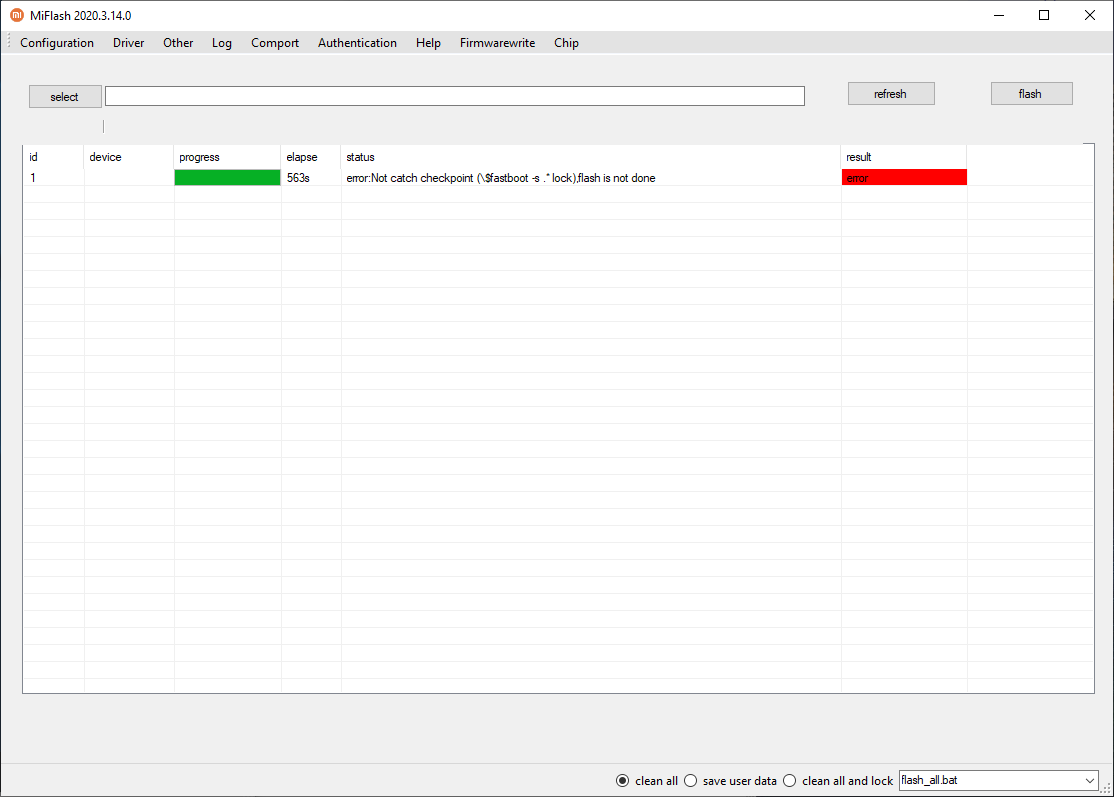Open the Configuration menu
This screenshot has height=797, width=1114.
click(x=57, y=43)
